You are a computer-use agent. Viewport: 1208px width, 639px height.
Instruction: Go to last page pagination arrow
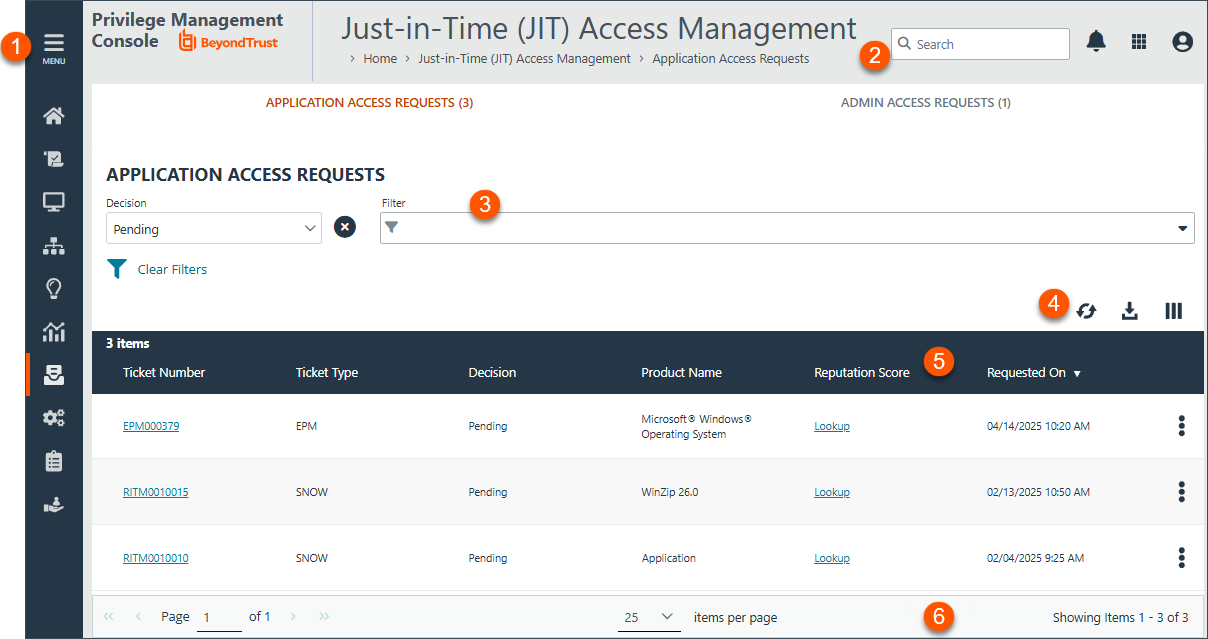point(324,617)
